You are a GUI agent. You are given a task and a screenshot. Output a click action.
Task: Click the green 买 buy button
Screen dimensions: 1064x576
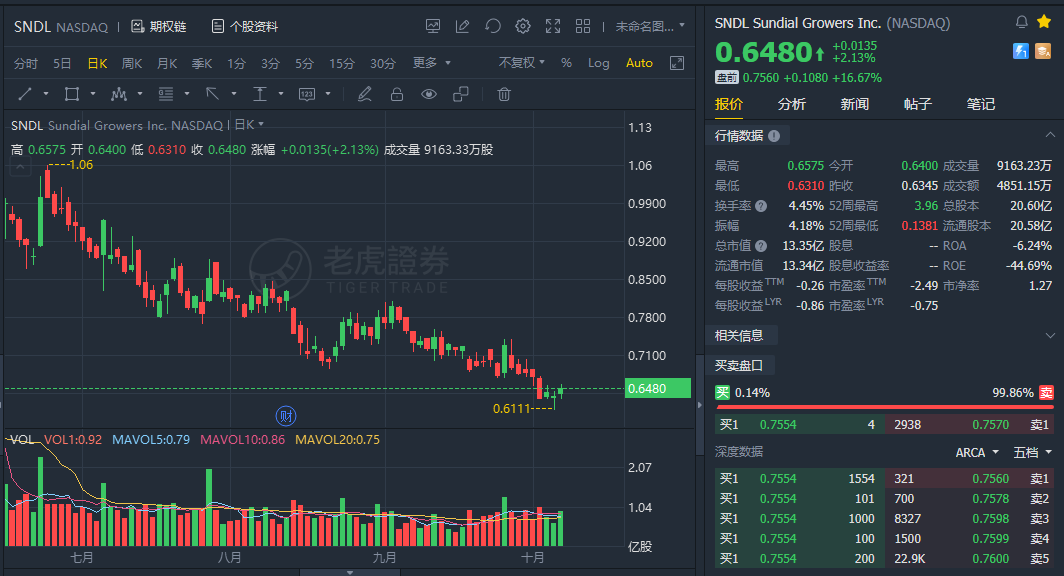click(722, 393)
